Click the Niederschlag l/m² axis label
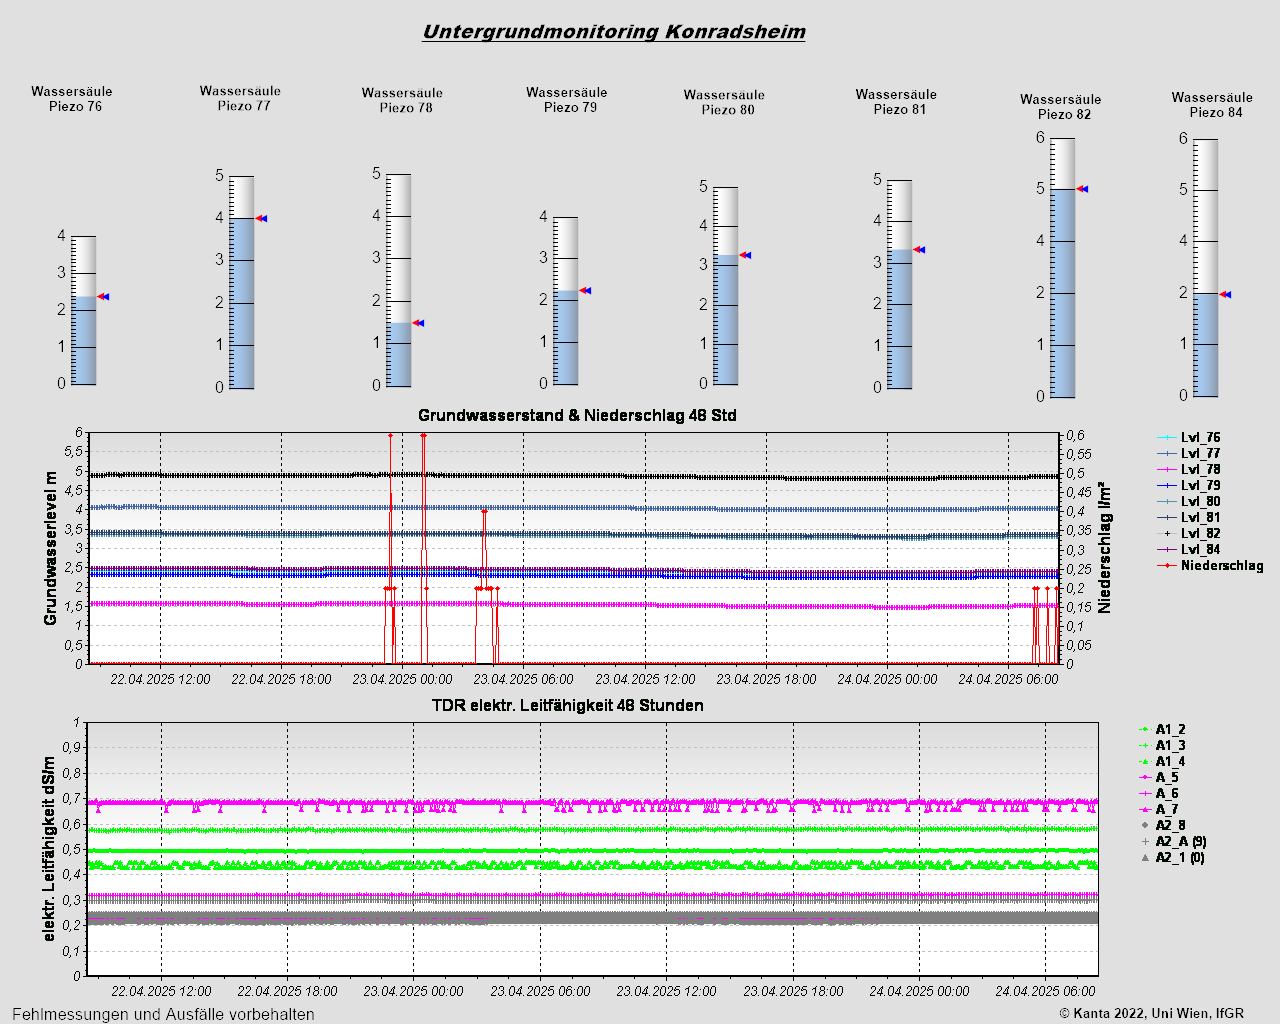 coord(1105,548)
